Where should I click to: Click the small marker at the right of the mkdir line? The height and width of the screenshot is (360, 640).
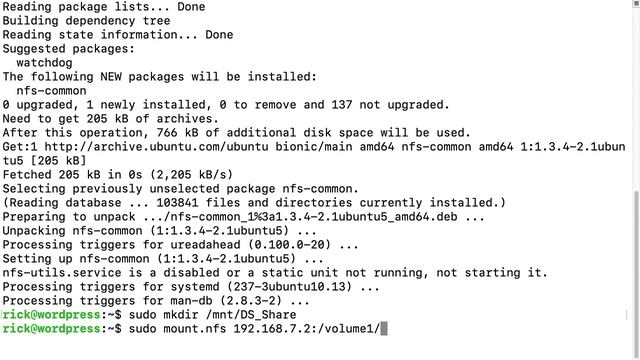pos(627,314)
